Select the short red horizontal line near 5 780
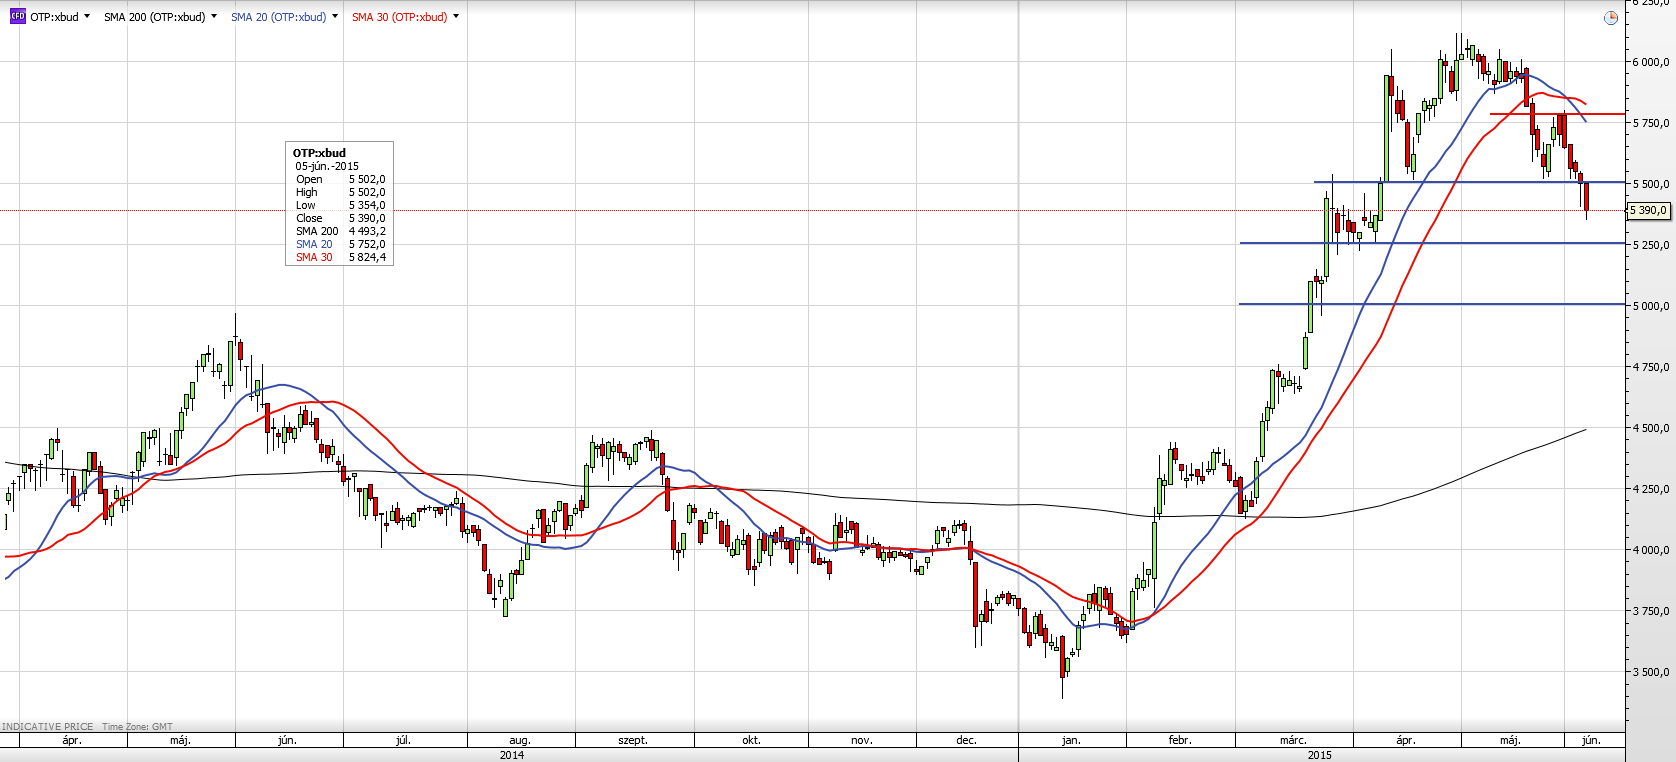Image resolution: width=1676 pixels, height=762 pixels. pos(1557,114)
